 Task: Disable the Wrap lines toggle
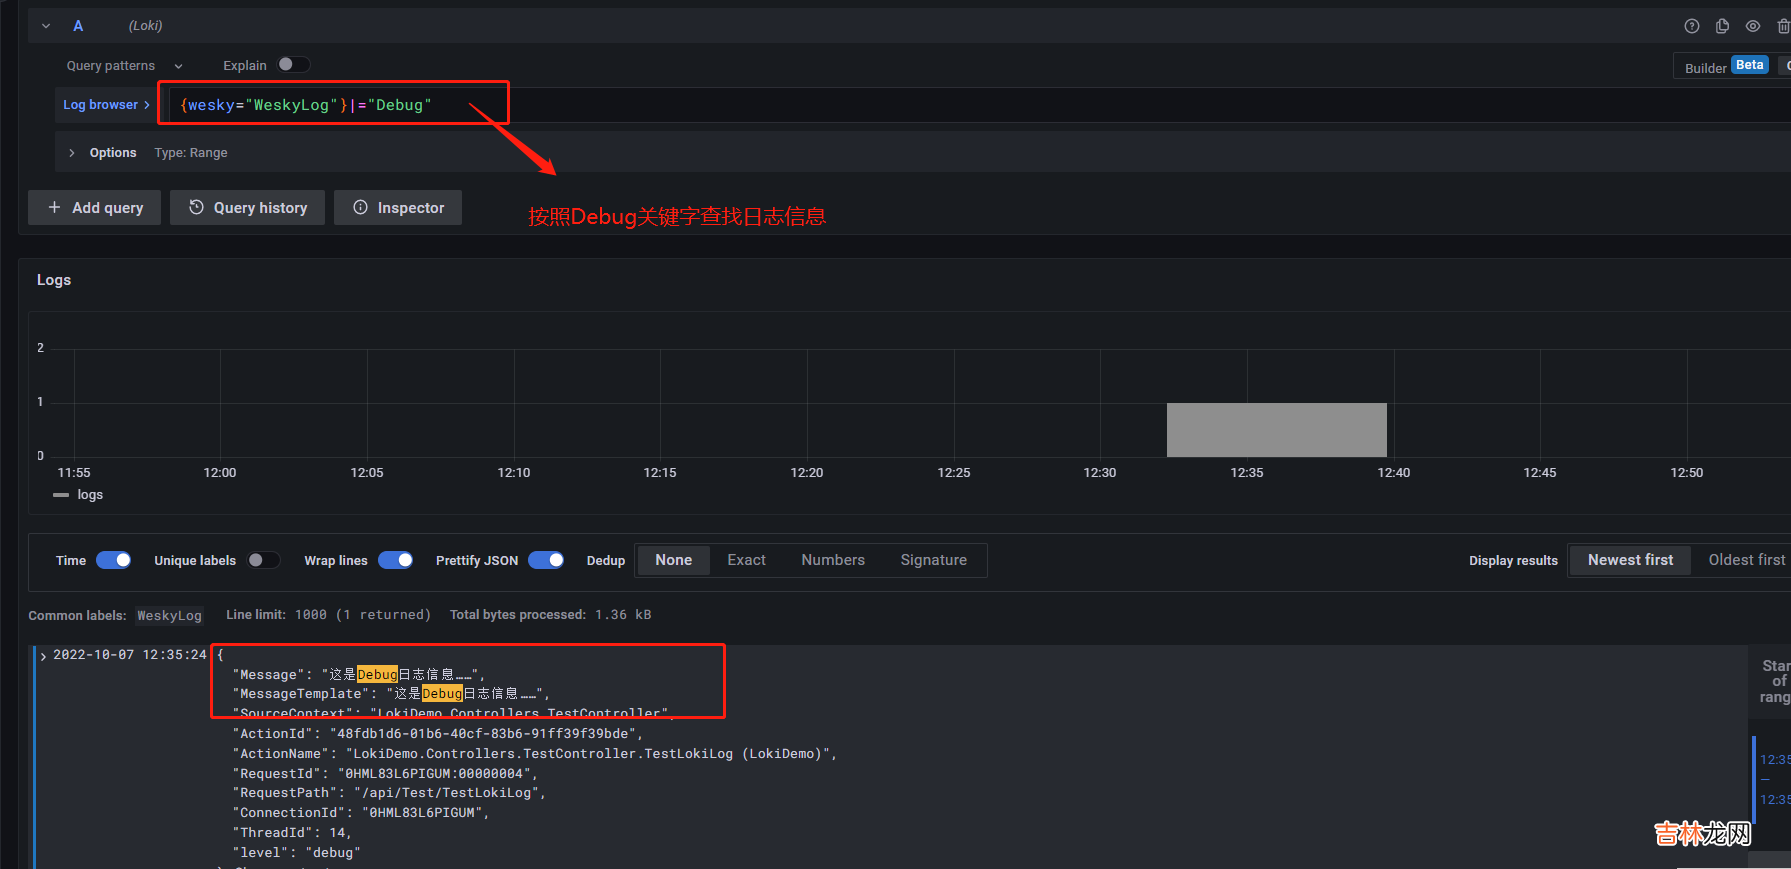(396, 560)
